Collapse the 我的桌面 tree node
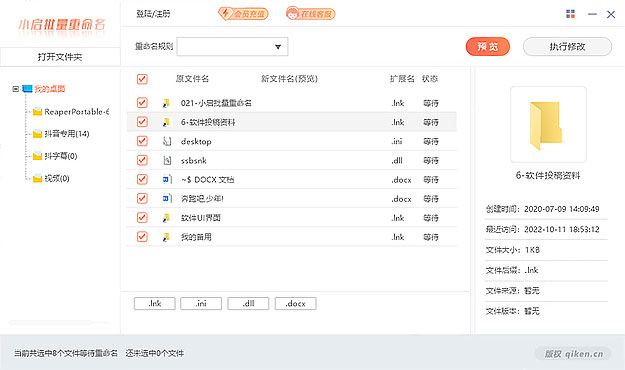This screenshot has width=625, height=370. tap(16, 89)
